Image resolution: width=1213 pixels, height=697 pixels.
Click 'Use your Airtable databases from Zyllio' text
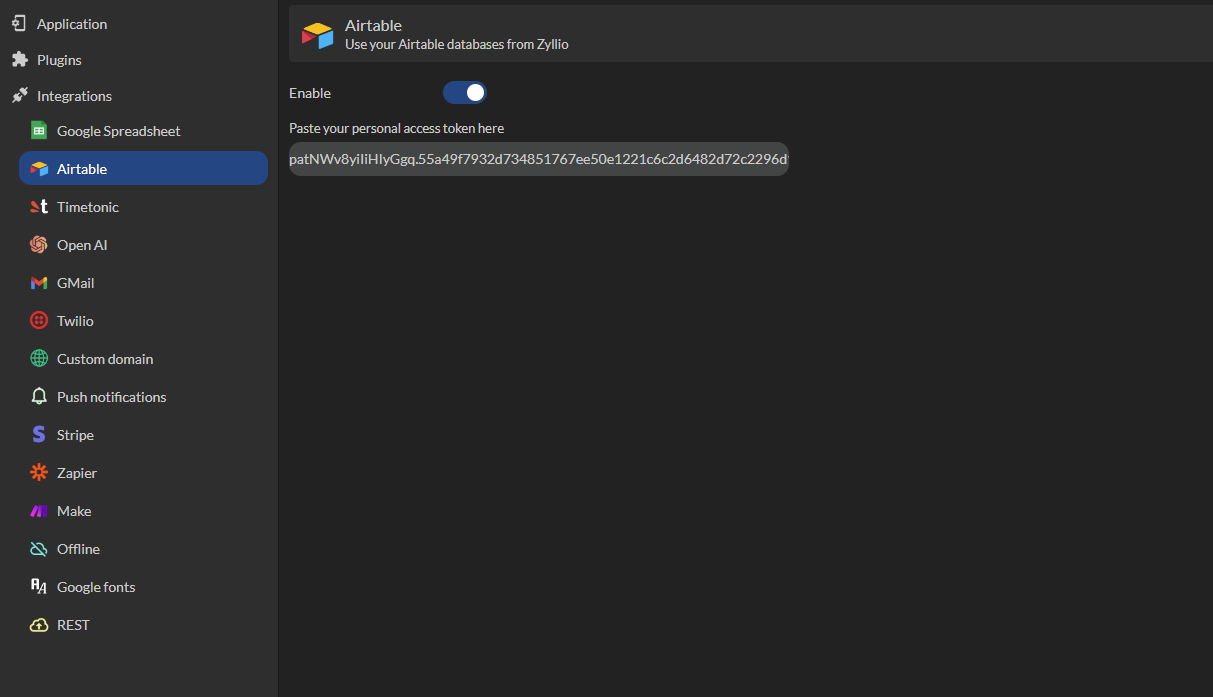click(x=457, y=44)
